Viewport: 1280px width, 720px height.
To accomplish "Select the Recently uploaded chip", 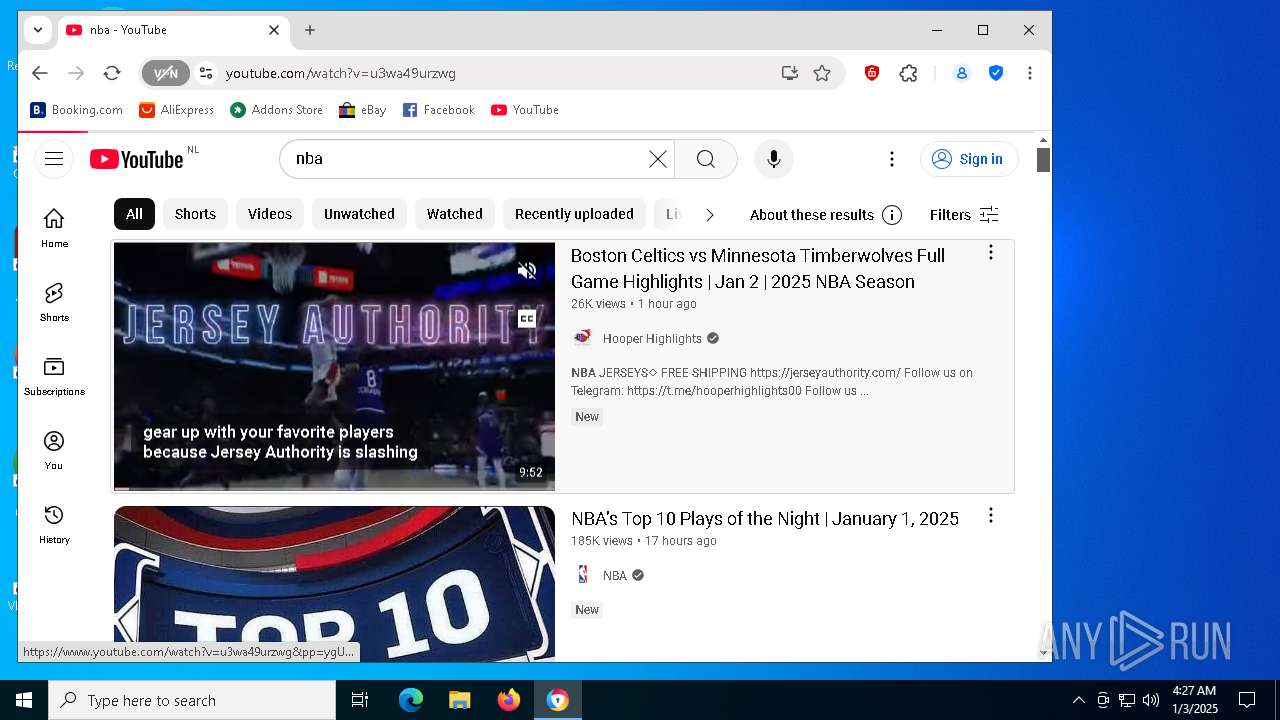I will coord(574,214).
